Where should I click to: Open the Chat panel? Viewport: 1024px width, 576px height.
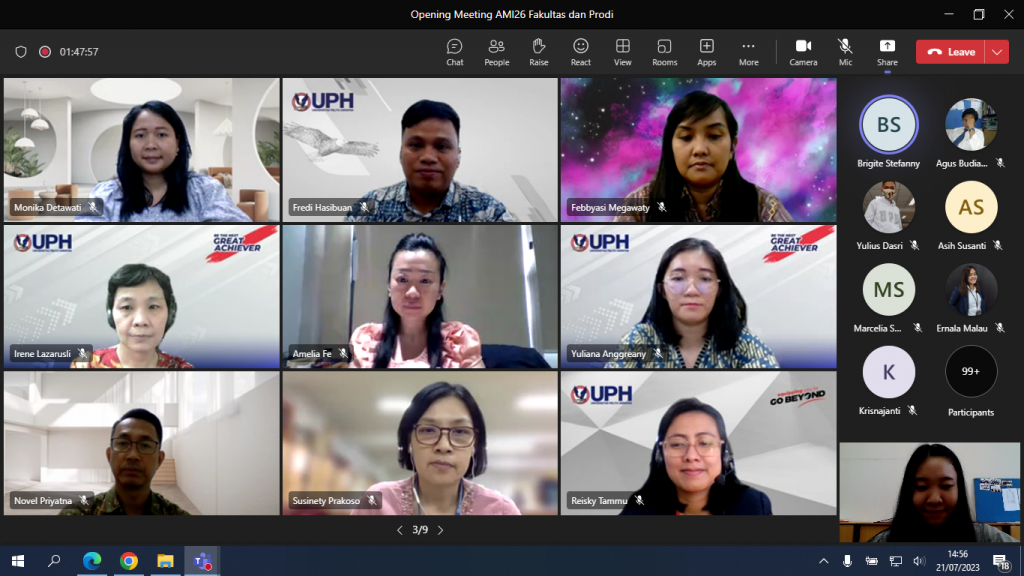coord(454,52)
